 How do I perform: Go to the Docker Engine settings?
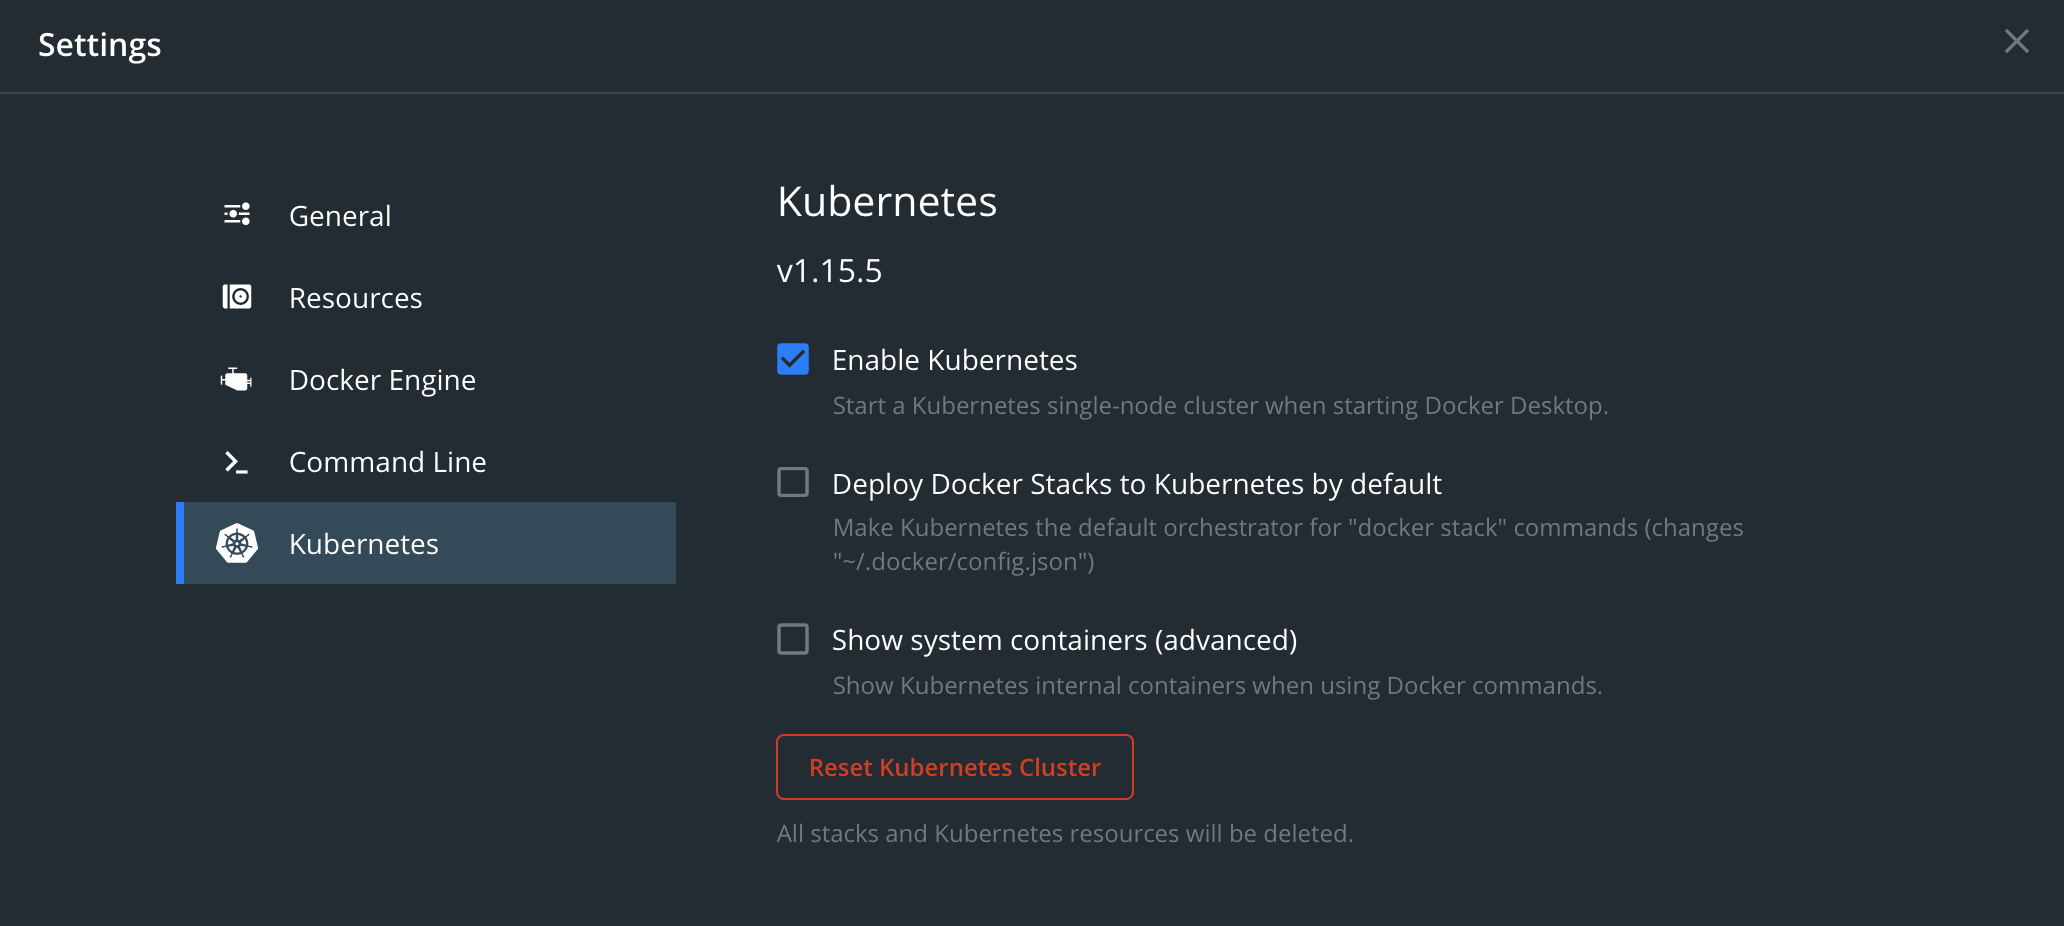point(382,380)
